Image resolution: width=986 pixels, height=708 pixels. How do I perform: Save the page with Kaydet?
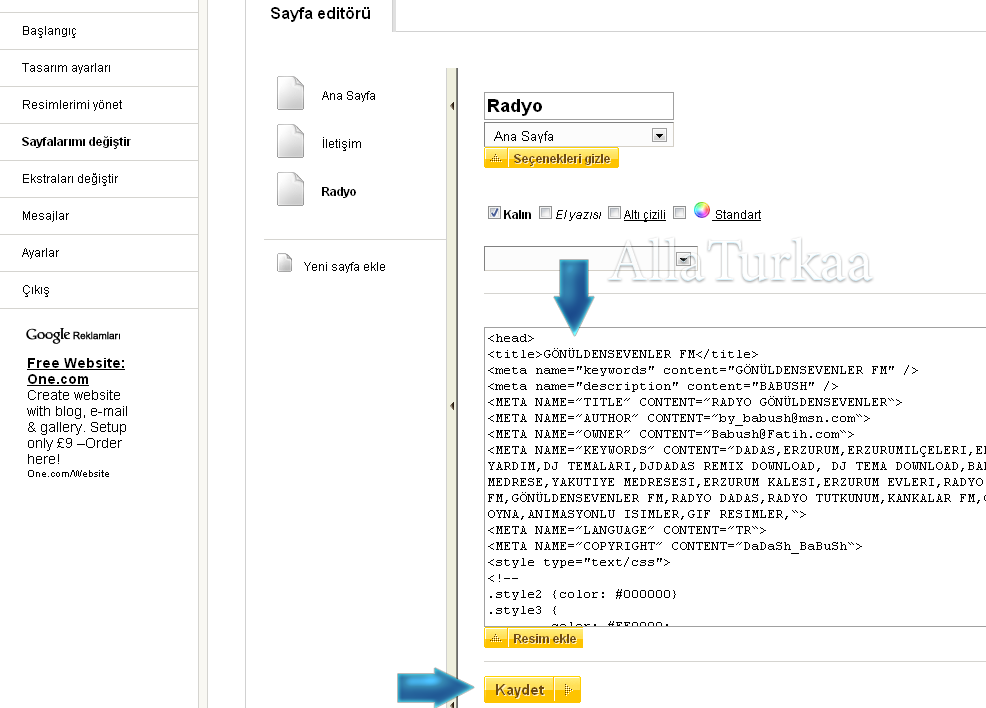(x=520, y=689)
